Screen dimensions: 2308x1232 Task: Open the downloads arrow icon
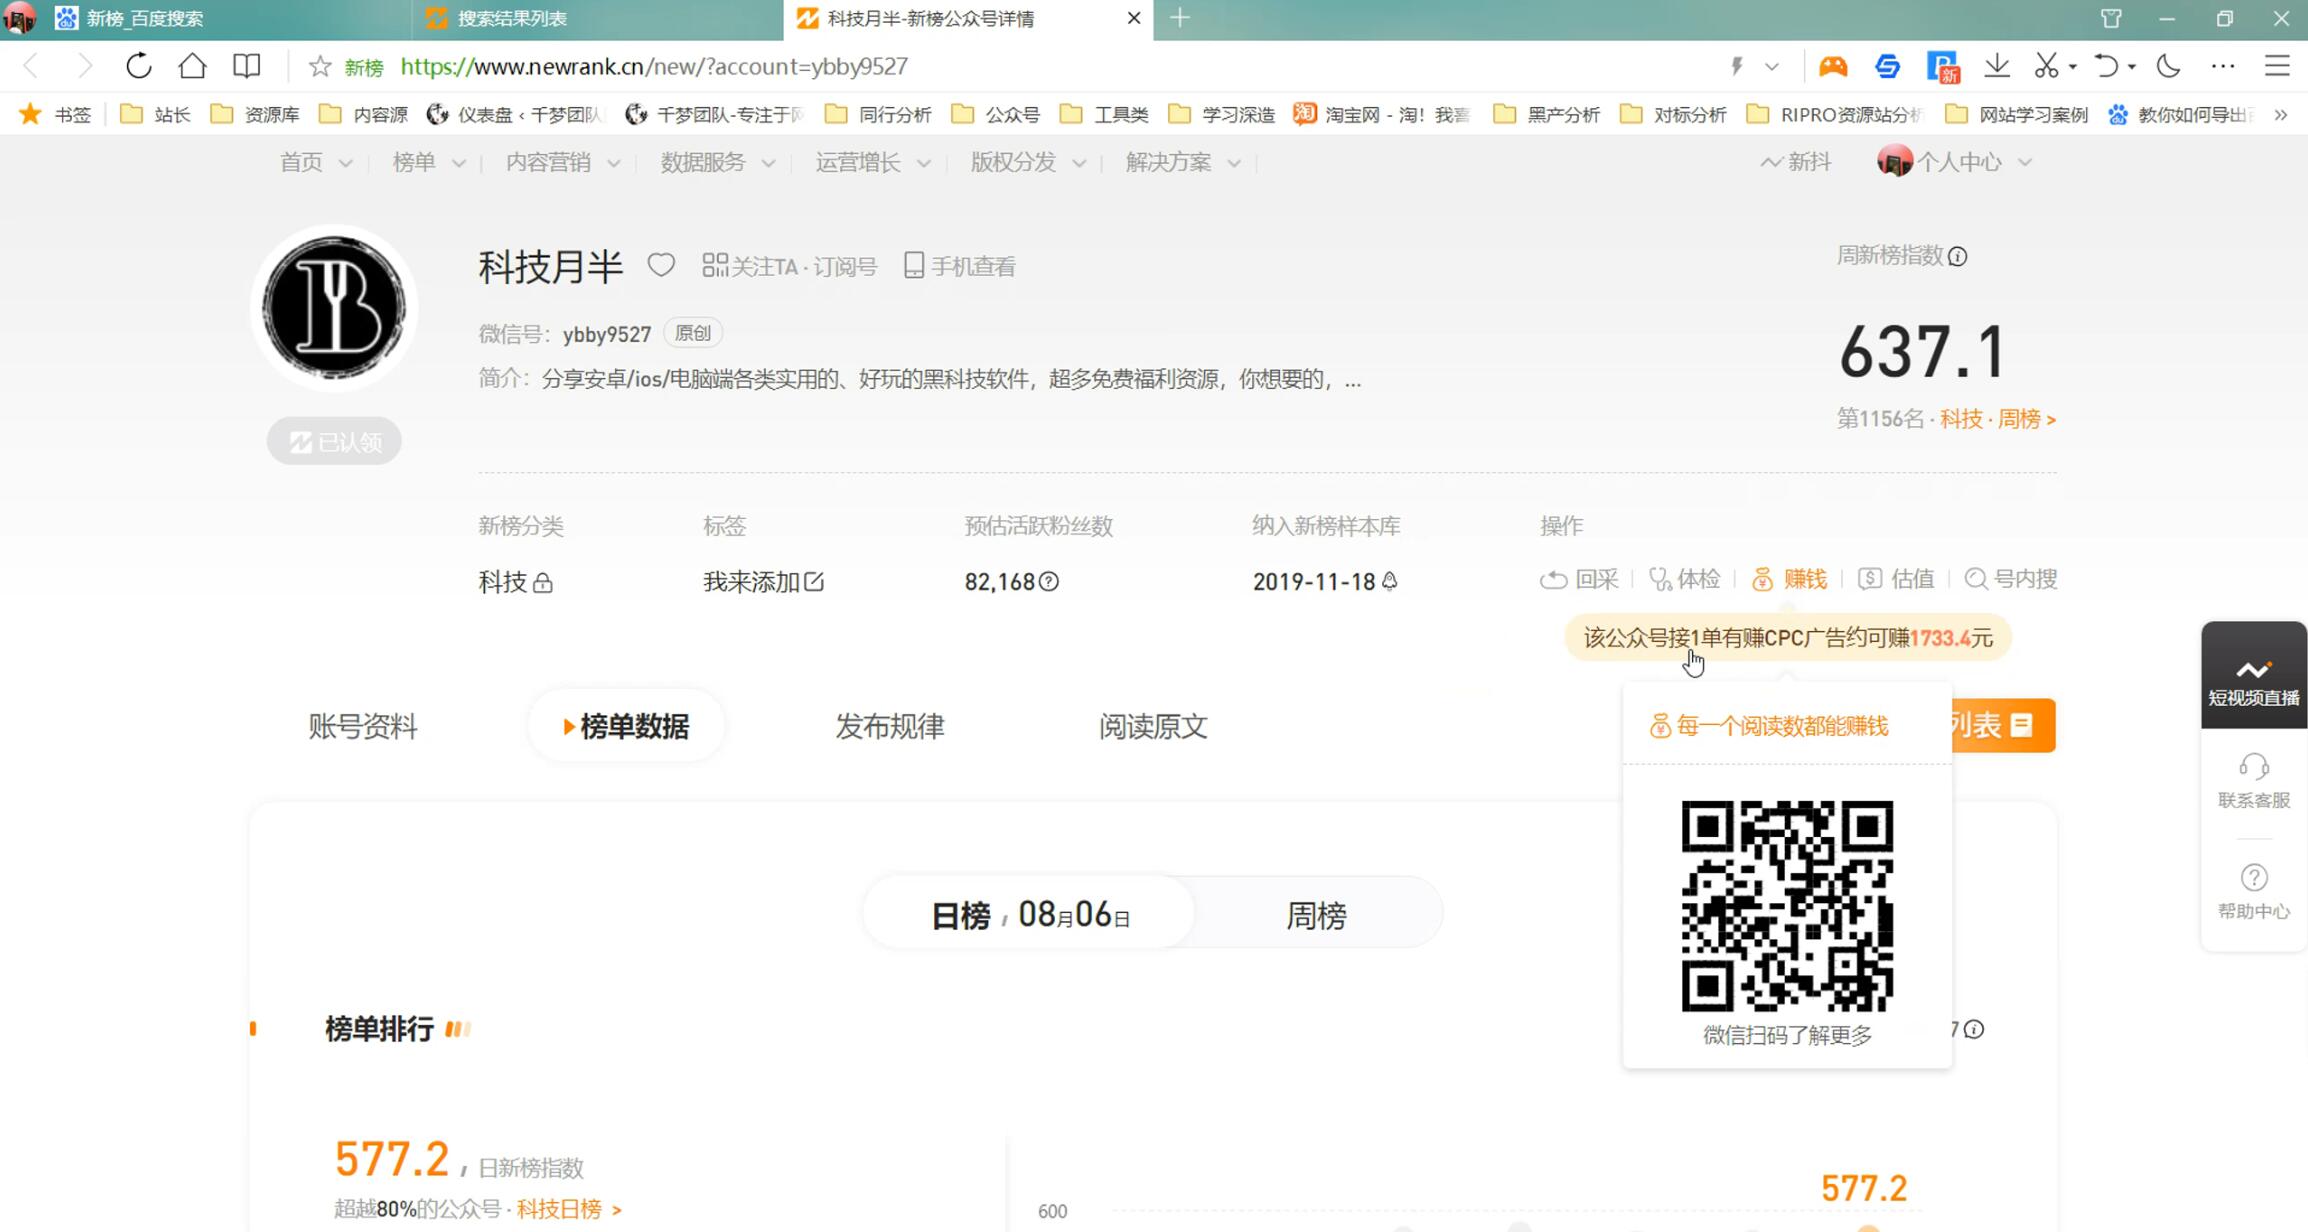(x=1996, y=66)
